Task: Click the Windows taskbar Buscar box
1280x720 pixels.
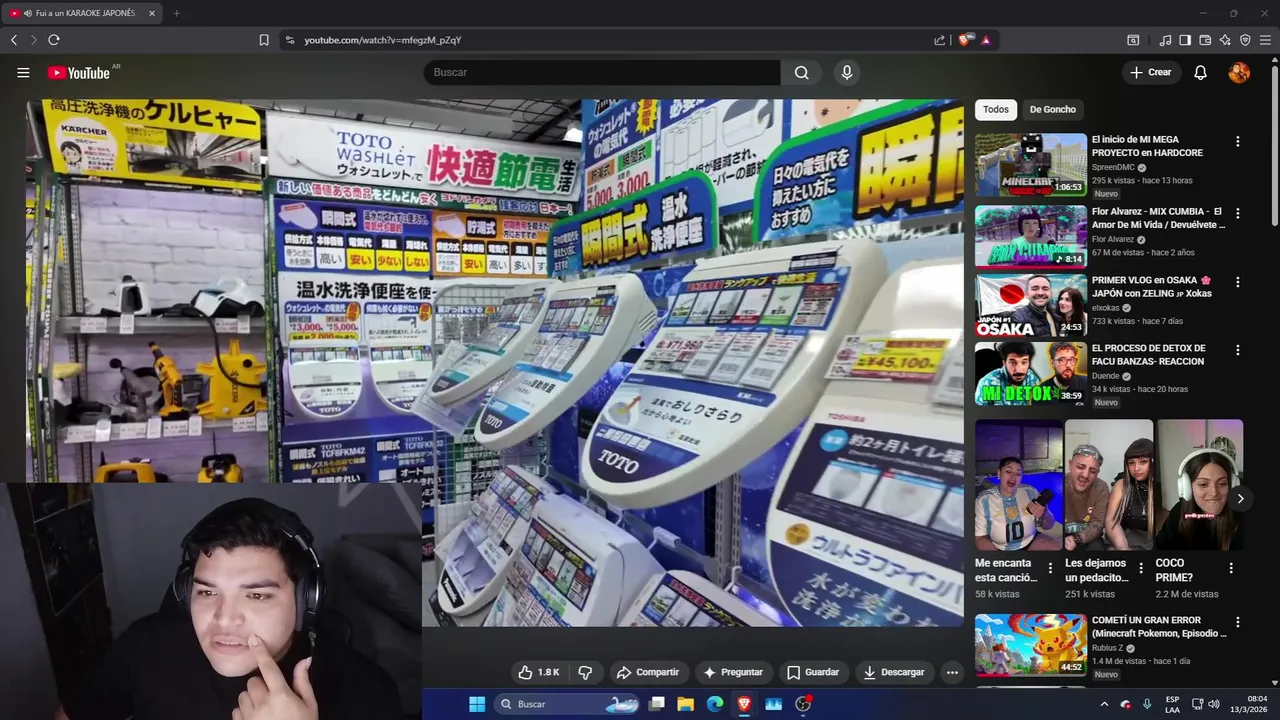Action: coord(568,704)
